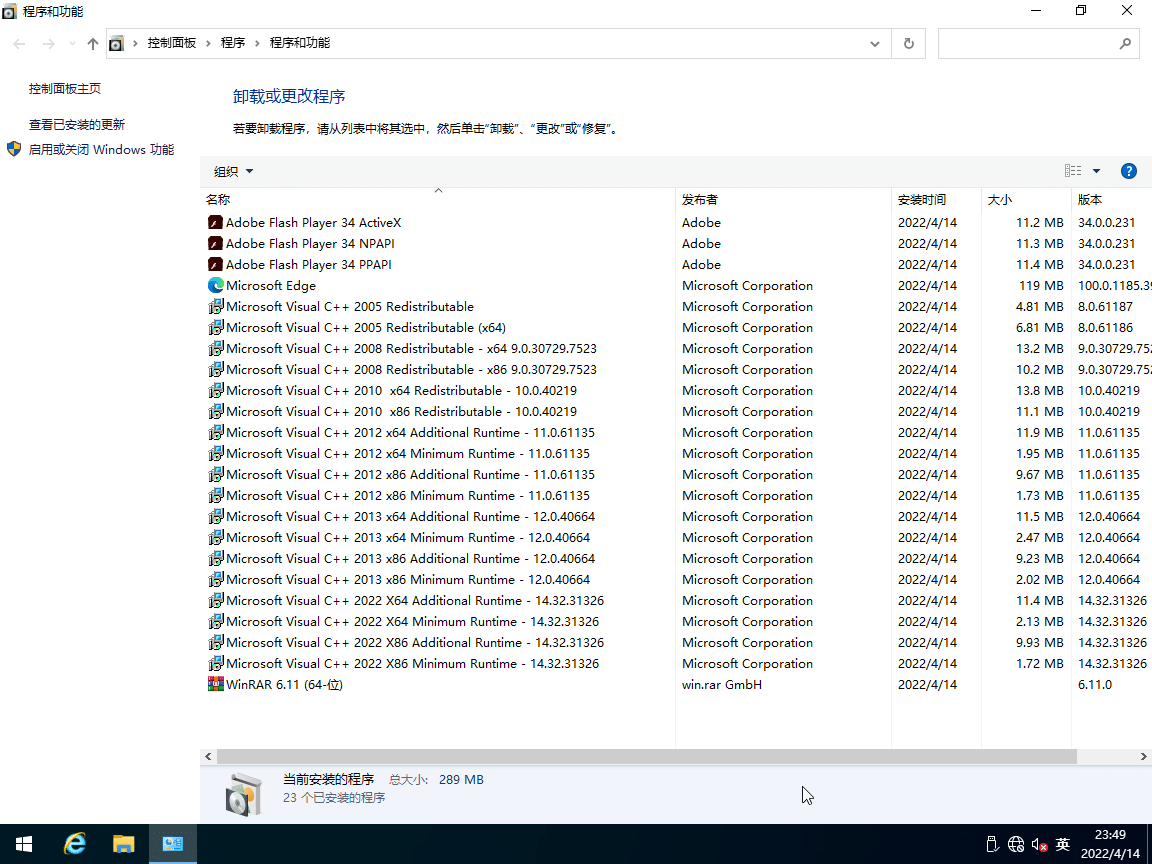Open 启用或关闭 Windows 功能 link

[101, 150]
